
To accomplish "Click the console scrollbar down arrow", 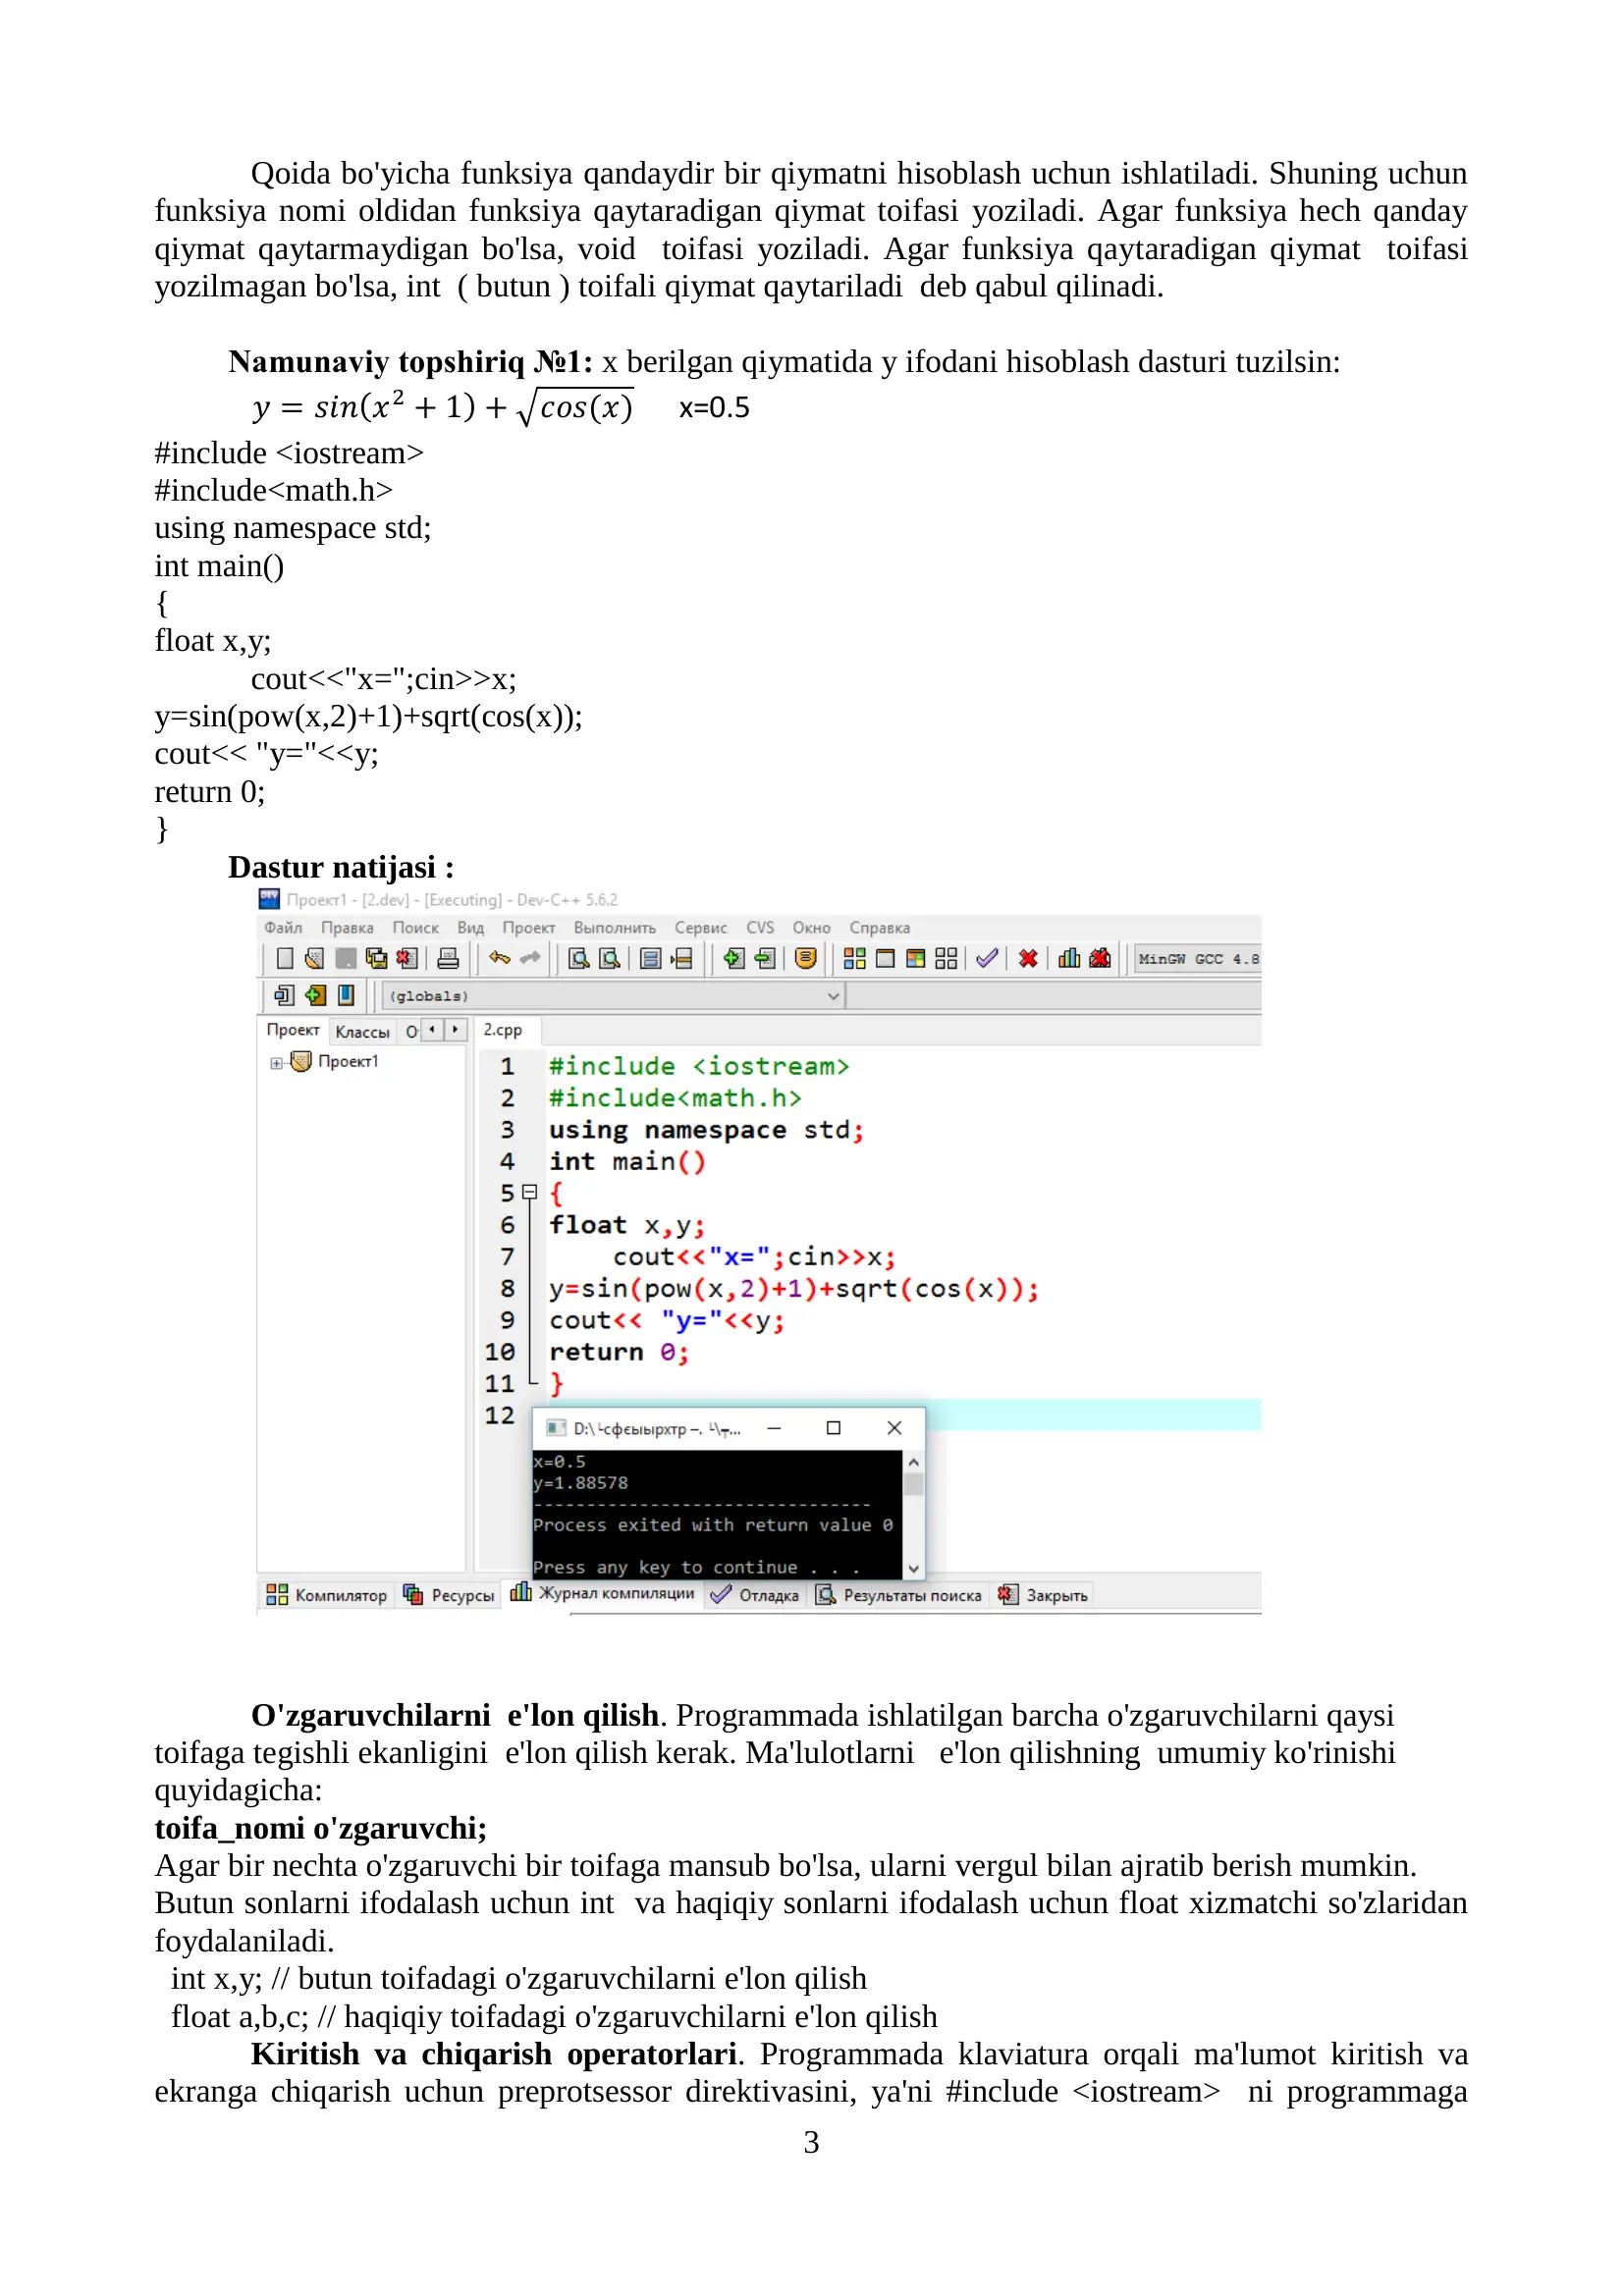I will click(x=913, y=1569).
